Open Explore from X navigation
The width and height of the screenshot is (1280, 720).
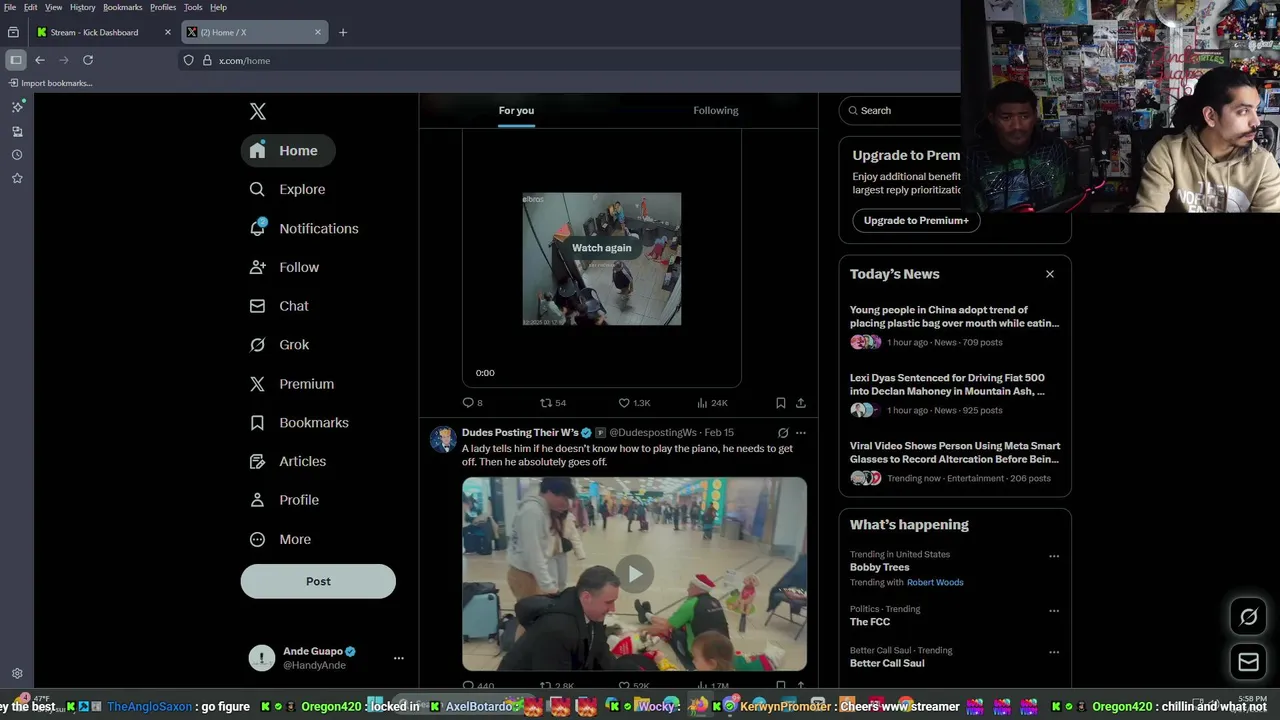click(x=288, y=189)
